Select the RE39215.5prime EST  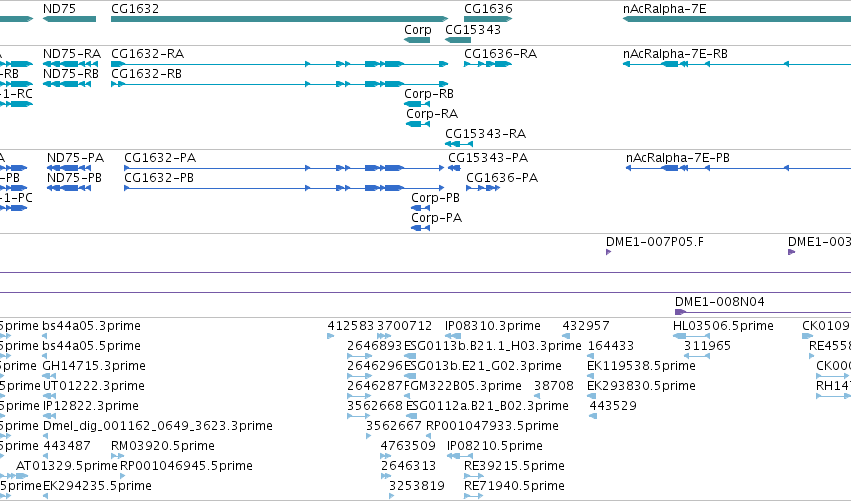[x=474, y=476]
